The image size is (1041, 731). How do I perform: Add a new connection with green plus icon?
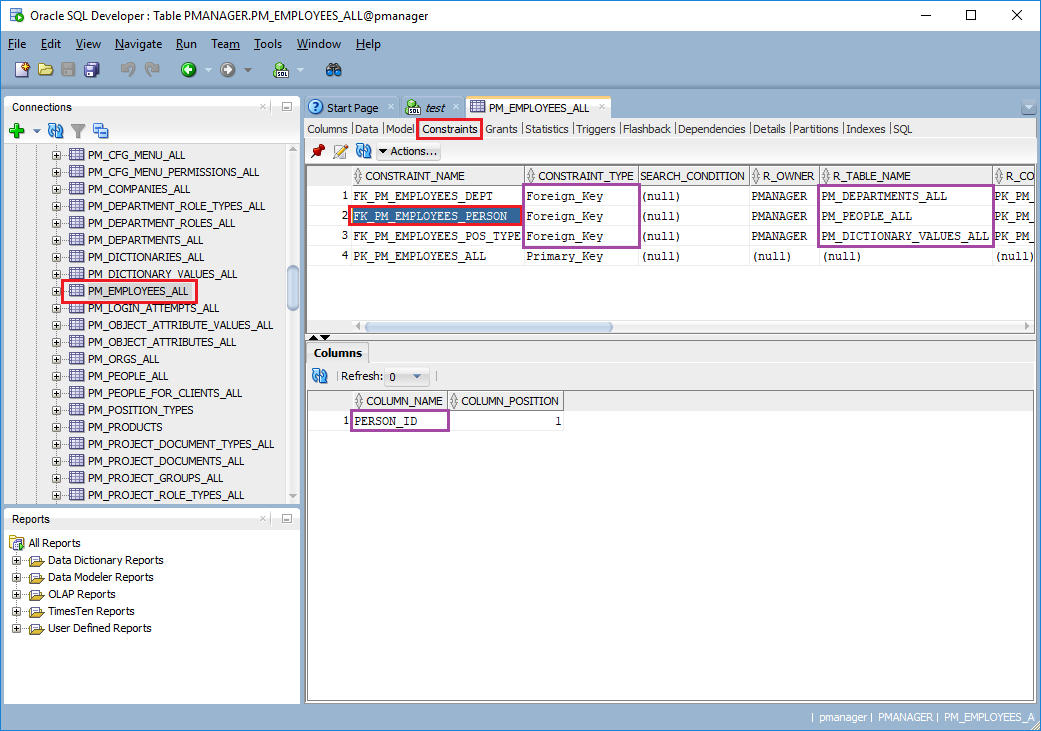(16, 130)
